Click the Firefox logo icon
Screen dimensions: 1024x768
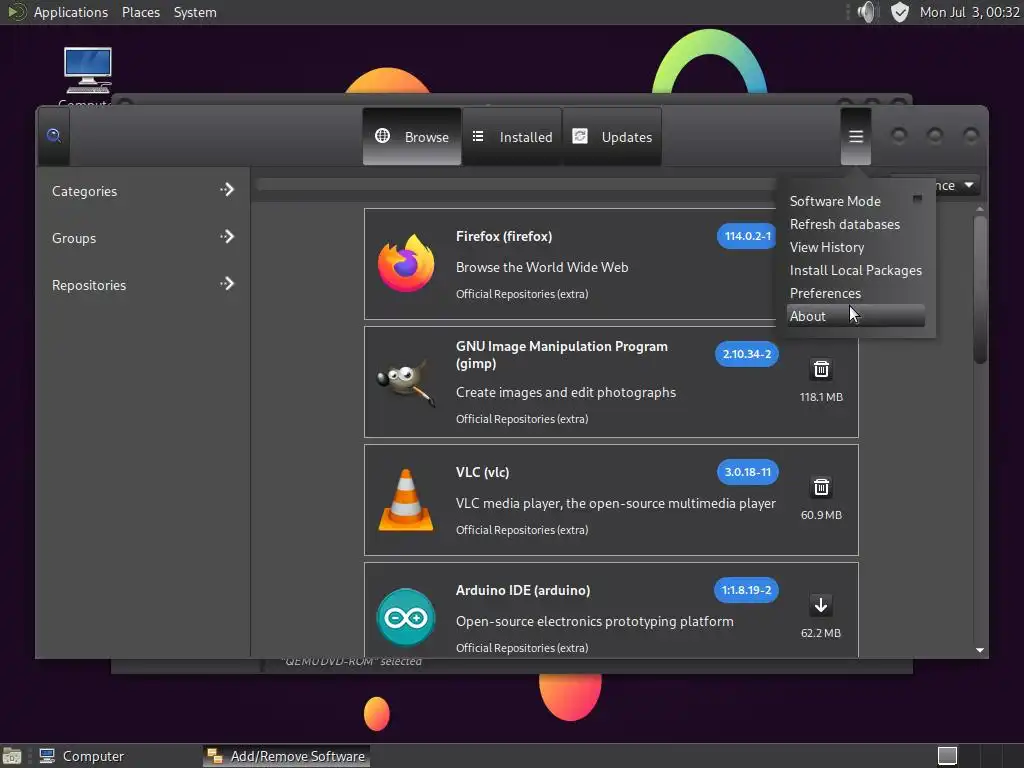pyautogui.click(x=406, y=264)
